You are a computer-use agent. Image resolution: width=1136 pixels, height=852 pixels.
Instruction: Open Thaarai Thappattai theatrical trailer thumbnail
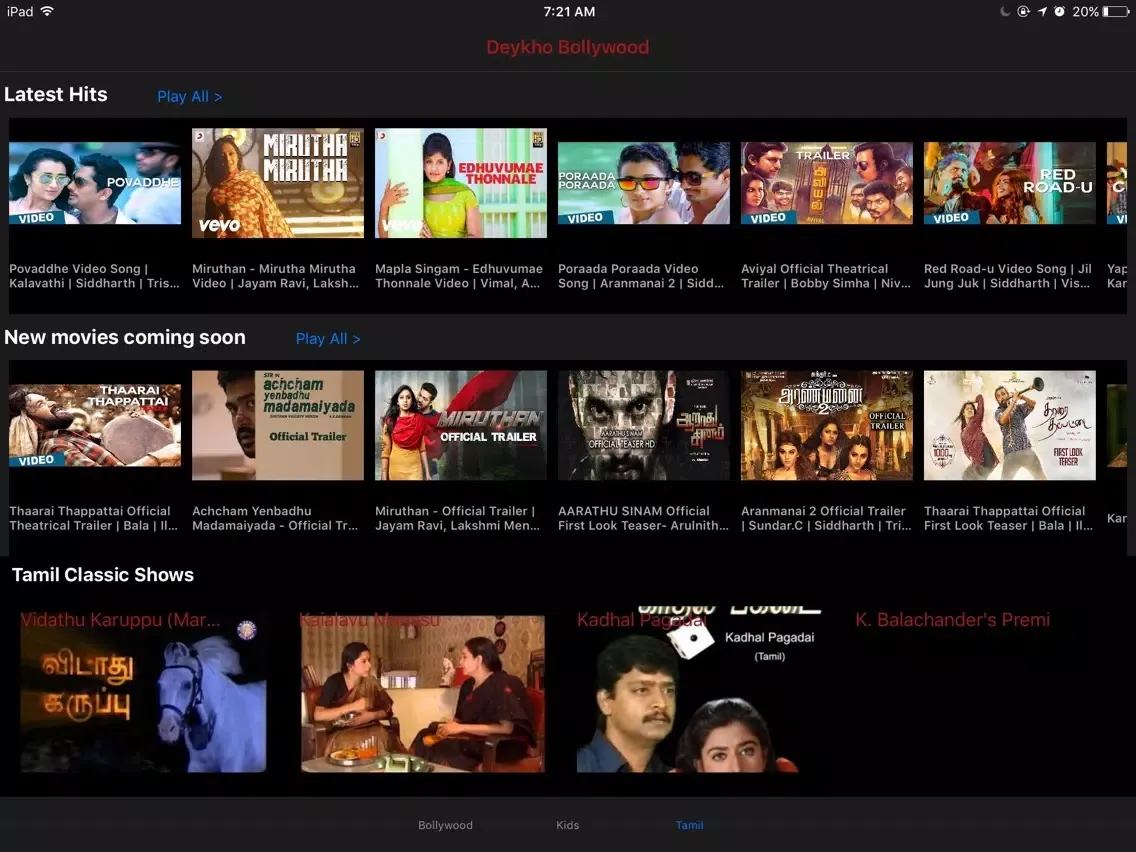tap(95, 425)
